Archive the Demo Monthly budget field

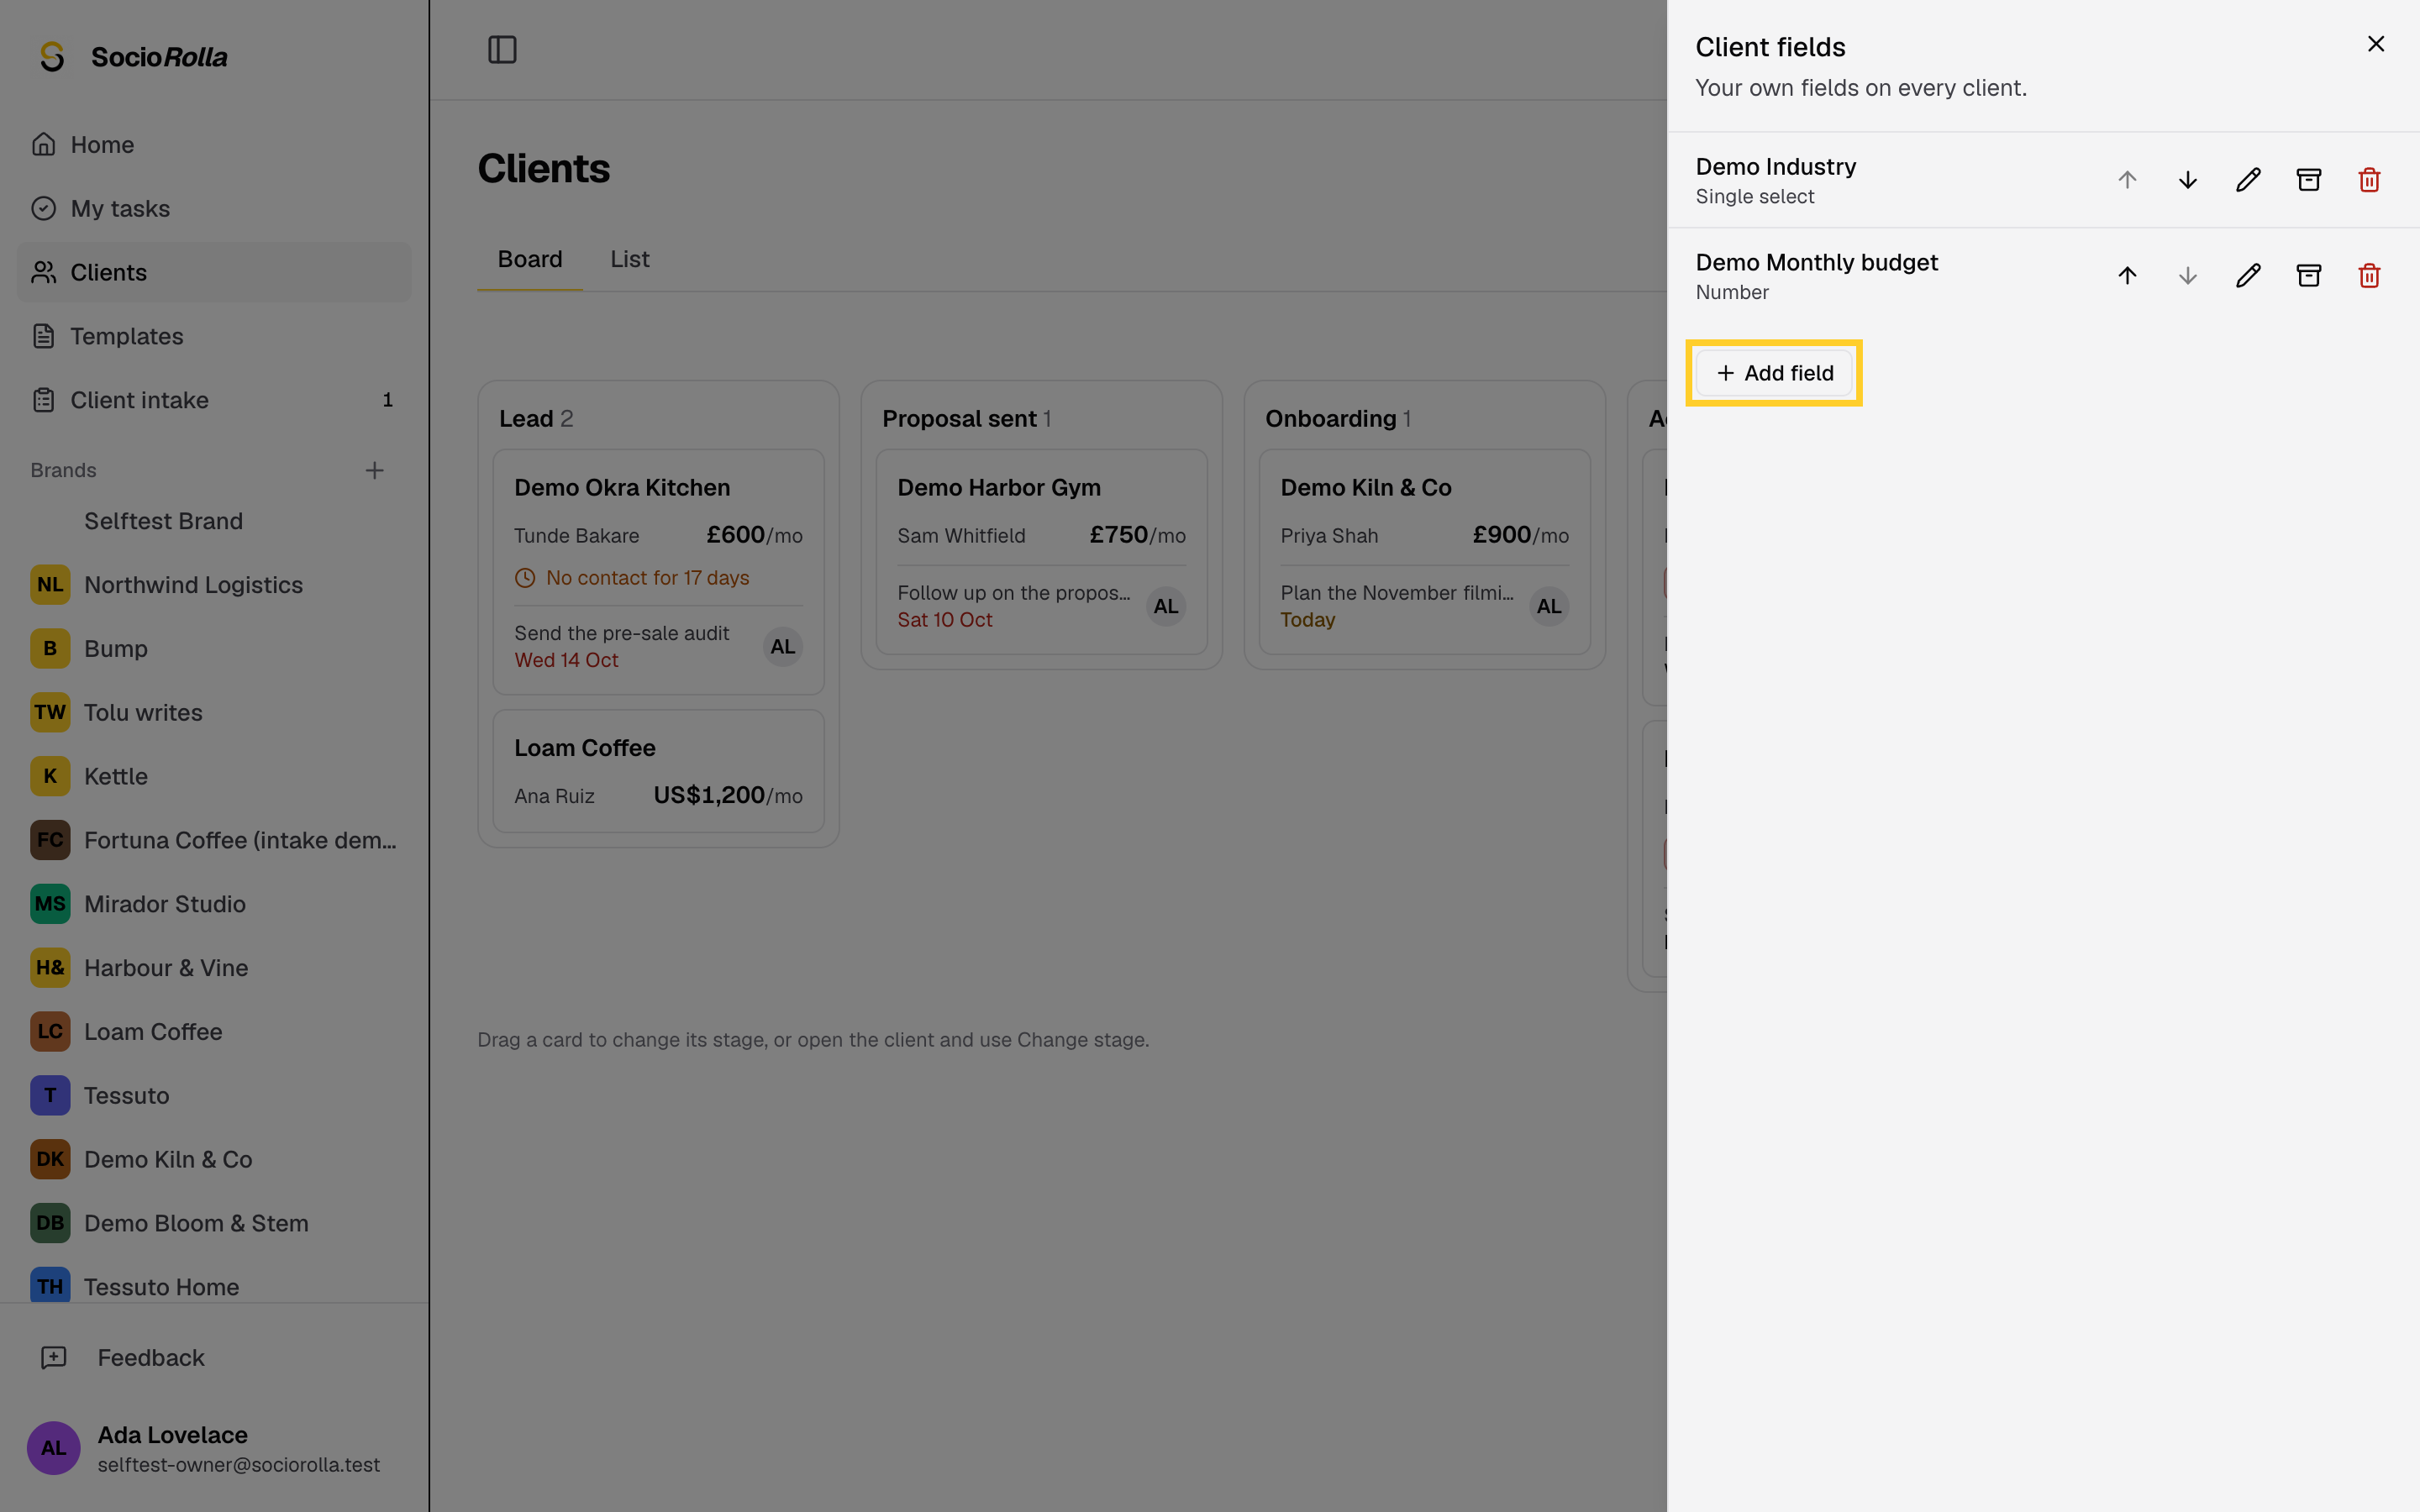point(2308,276)
